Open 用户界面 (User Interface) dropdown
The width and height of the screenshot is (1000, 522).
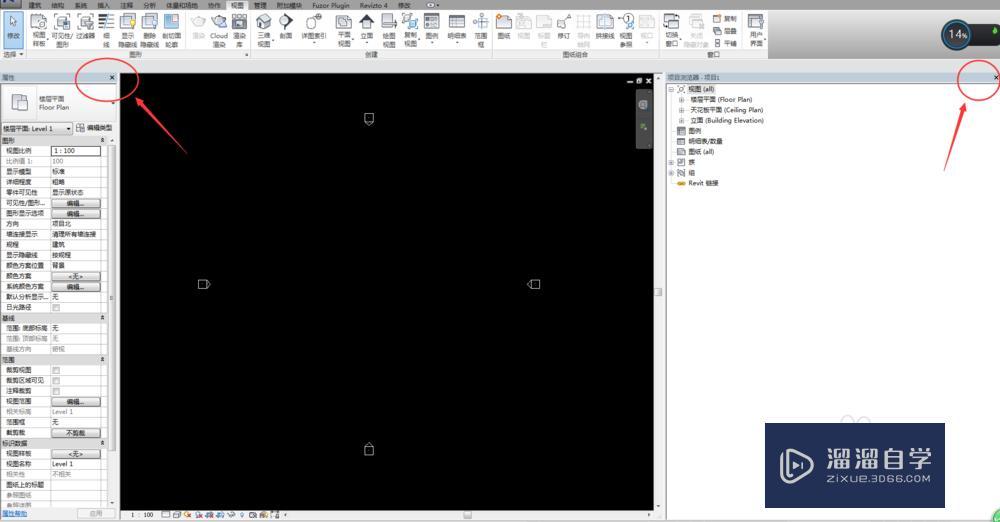pyautogui.click(x=756, y=30)
